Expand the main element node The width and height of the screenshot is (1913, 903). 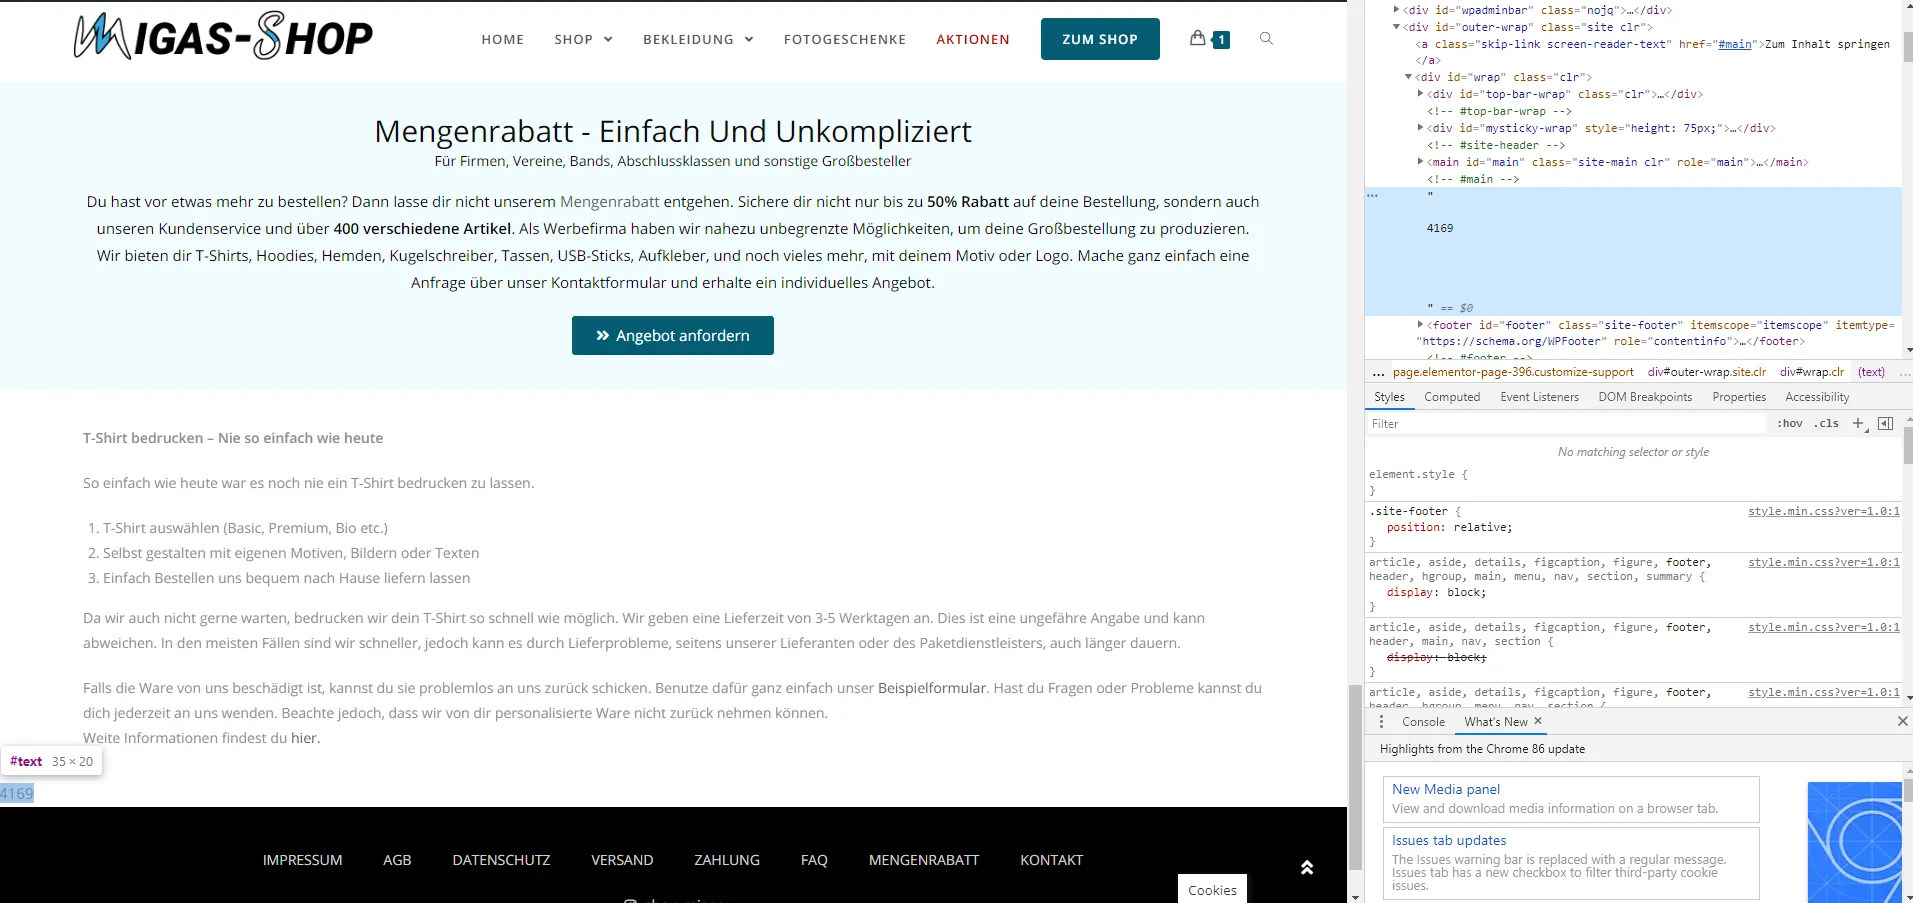1421,162
